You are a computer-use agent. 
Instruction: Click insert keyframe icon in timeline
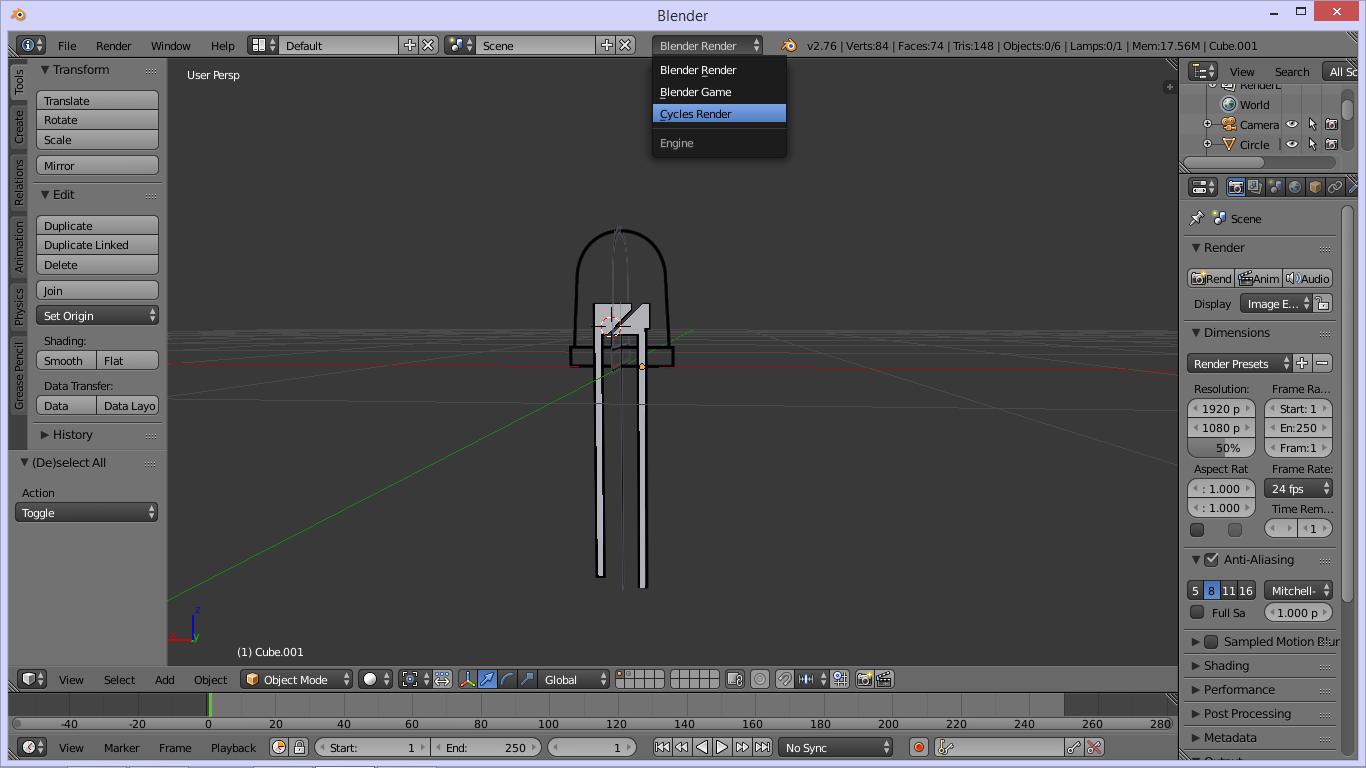pyautogui.click(x=1074, y=747)
